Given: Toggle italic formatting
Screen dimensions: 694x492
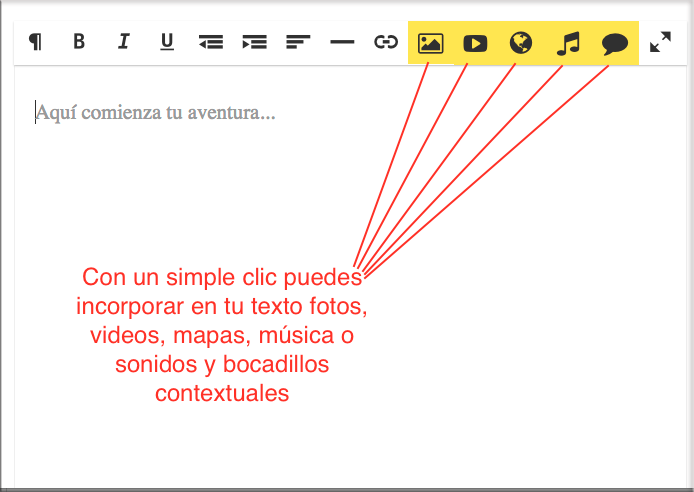Looking at the screenshot, I should (124, 42).
